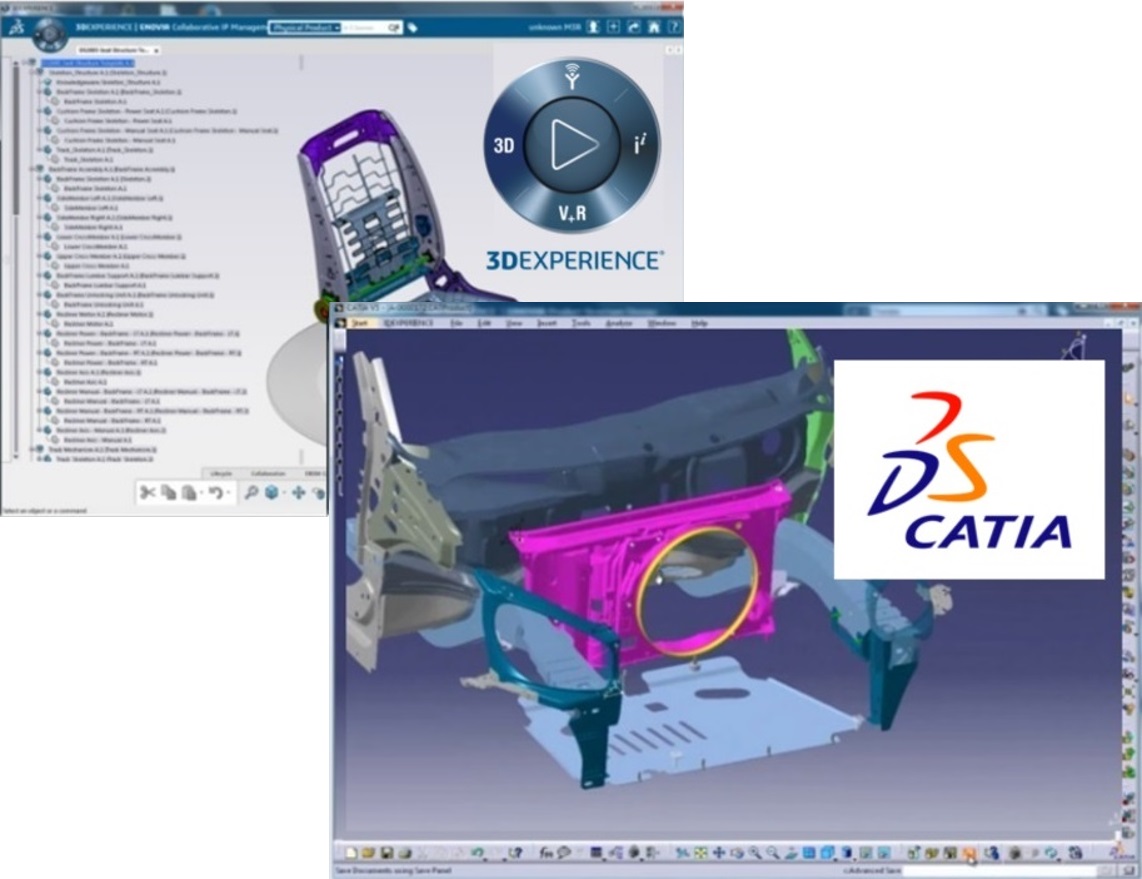The image size is (1142, 879).
Task: Select the highlighted root node of the tree
Action: coord(87,63)
